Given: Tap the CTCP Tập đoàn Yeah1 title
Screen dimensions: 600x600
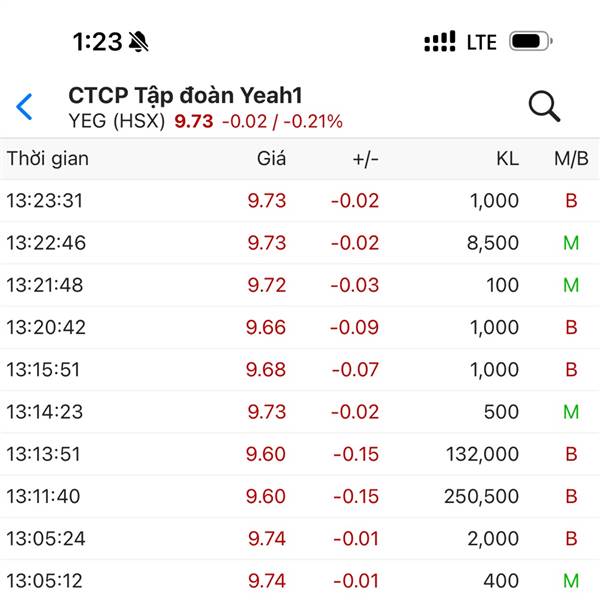Looking at the screenshot, I should tap(186, 95).
